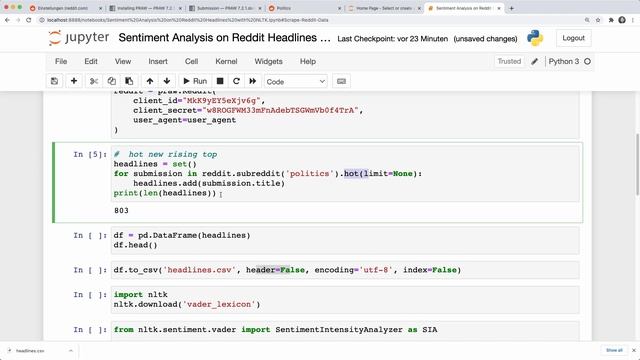Switch to the Politics tab
The height and width of the screenshot is (360, 640).
[x=305, y=8]
